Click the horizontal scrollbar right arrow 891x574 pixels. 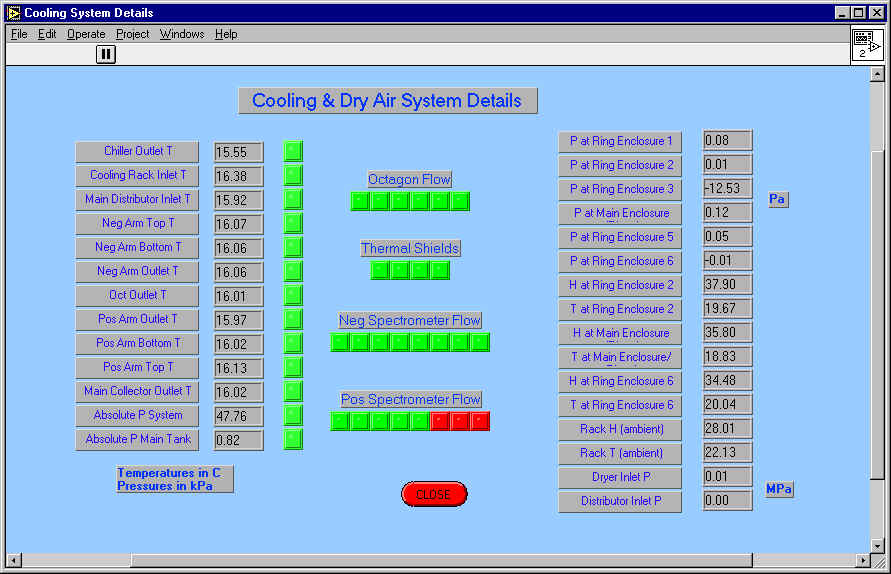click(x=863, y=560)
